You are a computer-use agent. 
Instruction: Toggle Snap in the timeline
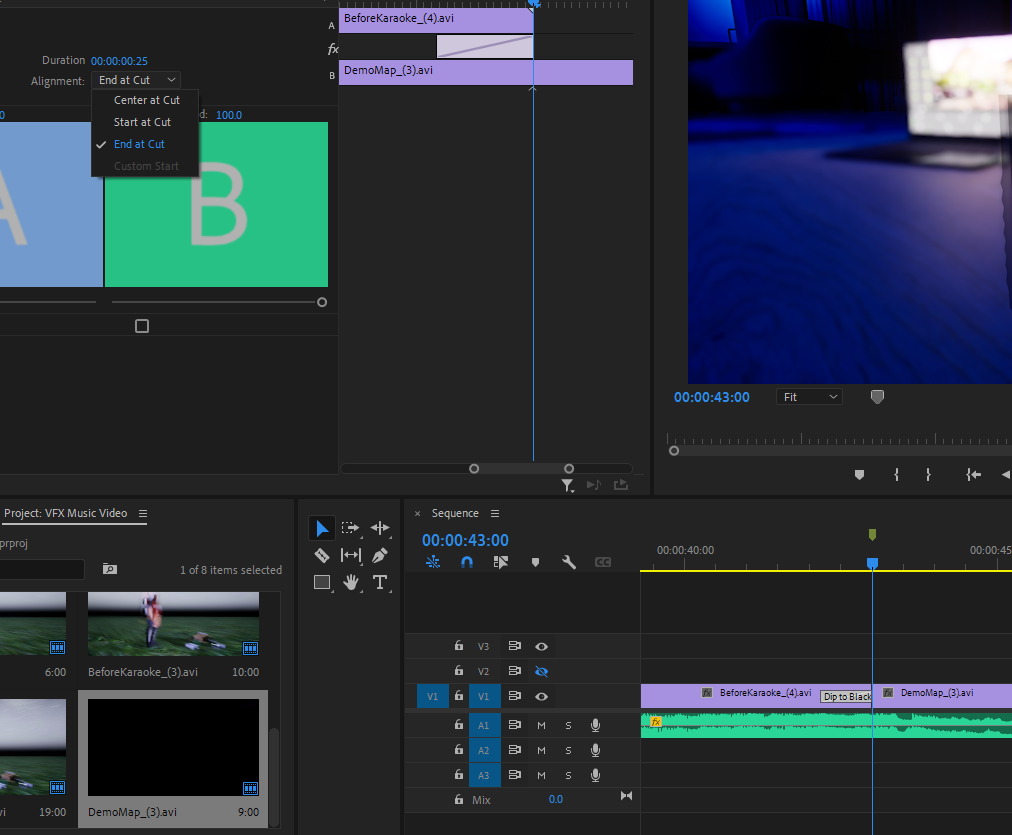click(467, 562)
